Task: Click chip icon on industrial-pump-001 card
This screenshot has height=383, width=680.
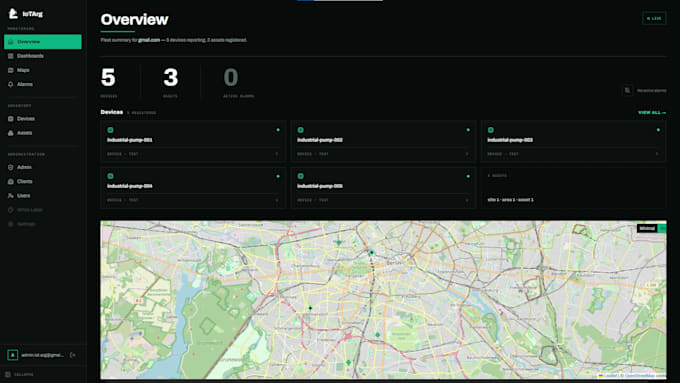Action: [111, 130]
